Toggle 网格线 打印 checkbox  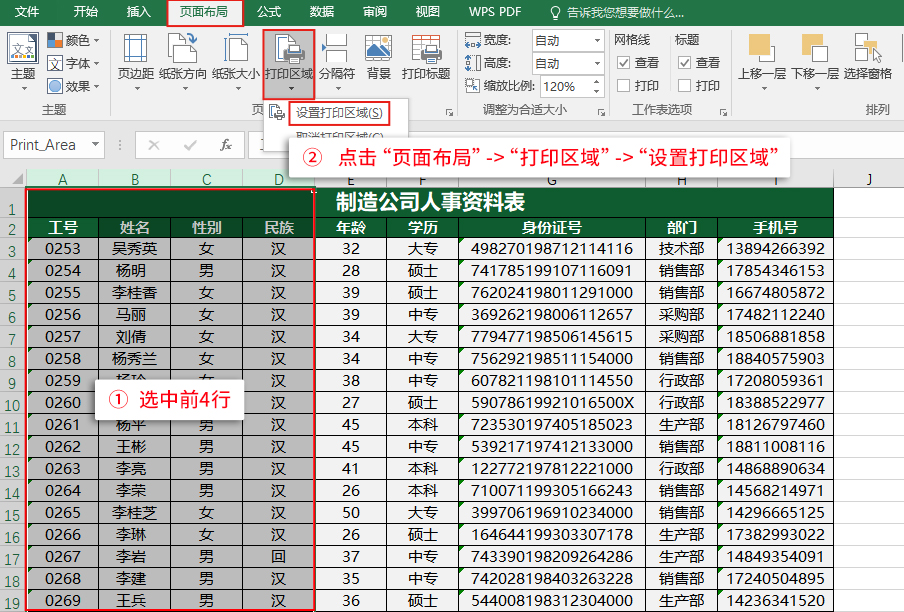[x=623, y=86]
